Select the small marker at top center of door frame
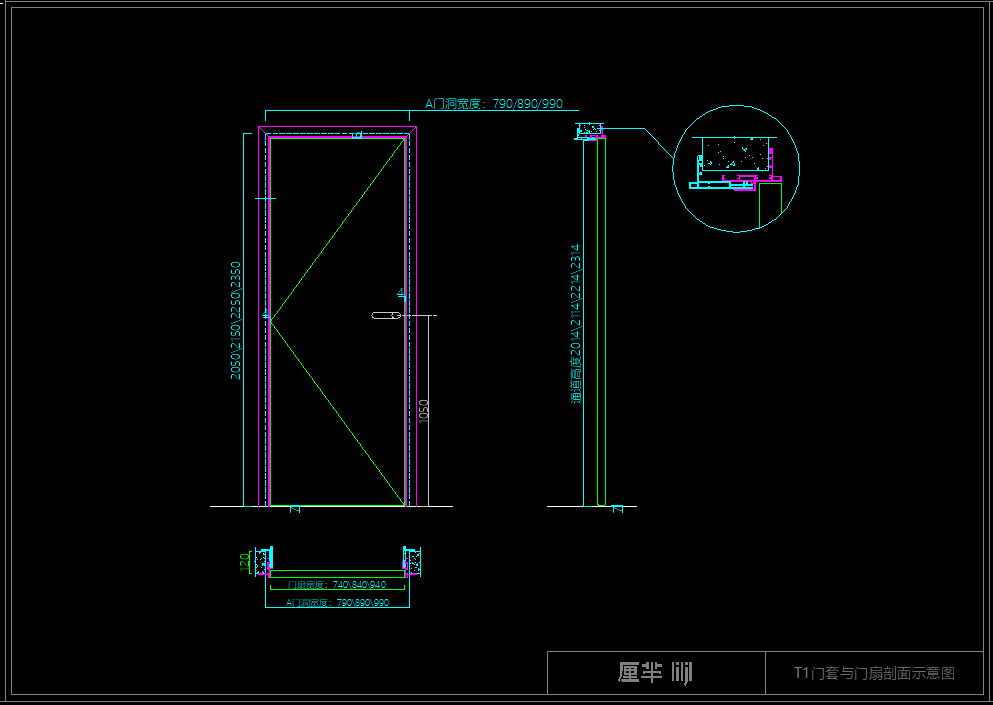Image resolution: width=993 pixels, height=705 pixels. [356, 134]
